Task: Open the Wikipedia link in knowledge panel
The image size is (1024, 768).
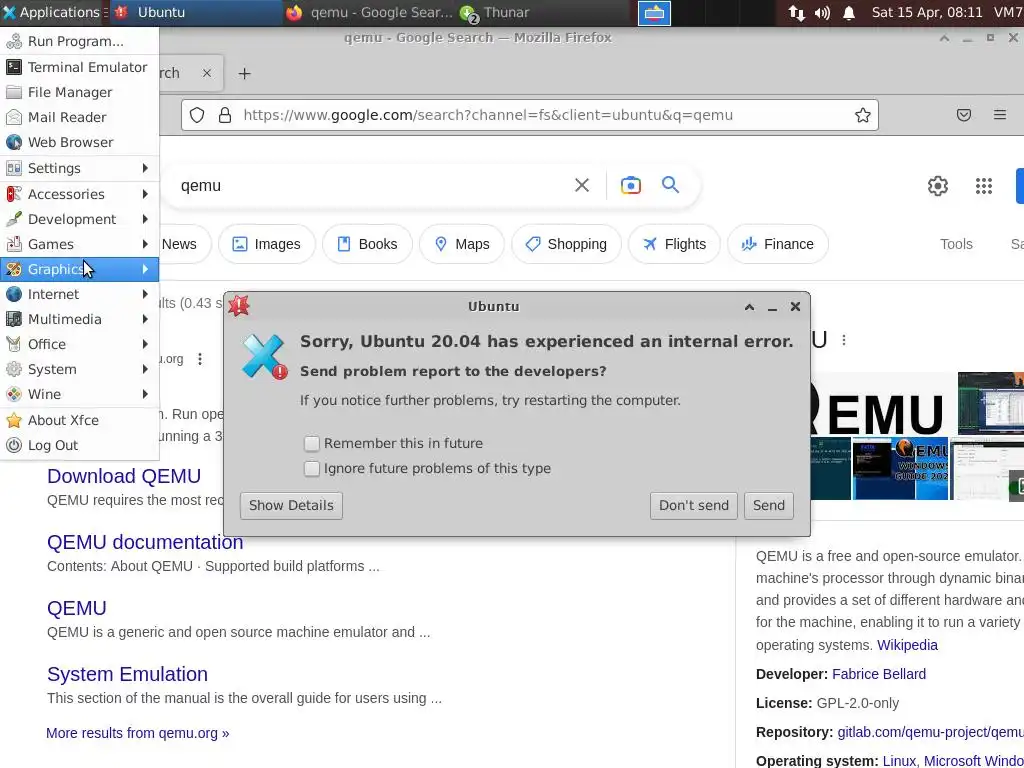Action: (907, 645)
